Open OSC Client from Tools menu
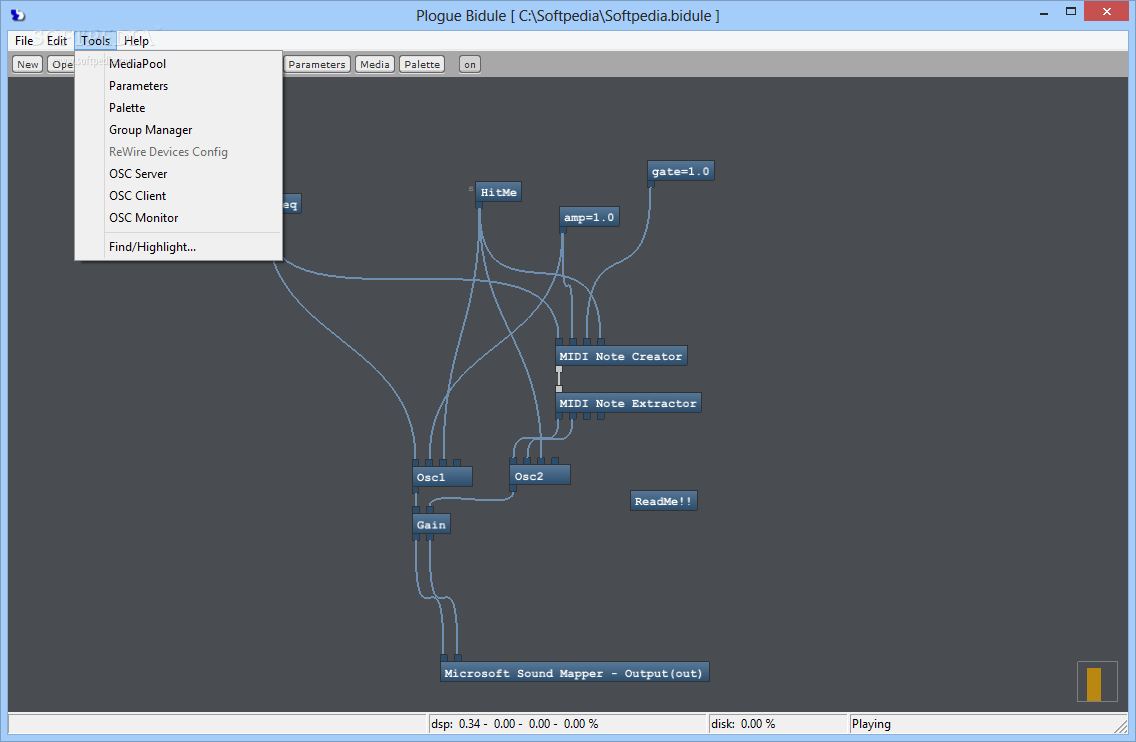Viewport: 1136px width, 742px height. point(178,196)
